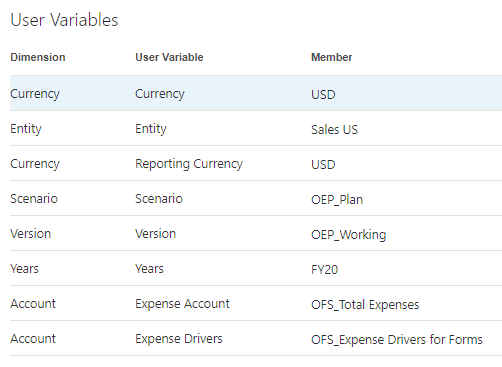Click the Years user variable cell
This screenshot has height=367, width=502.
149,269
